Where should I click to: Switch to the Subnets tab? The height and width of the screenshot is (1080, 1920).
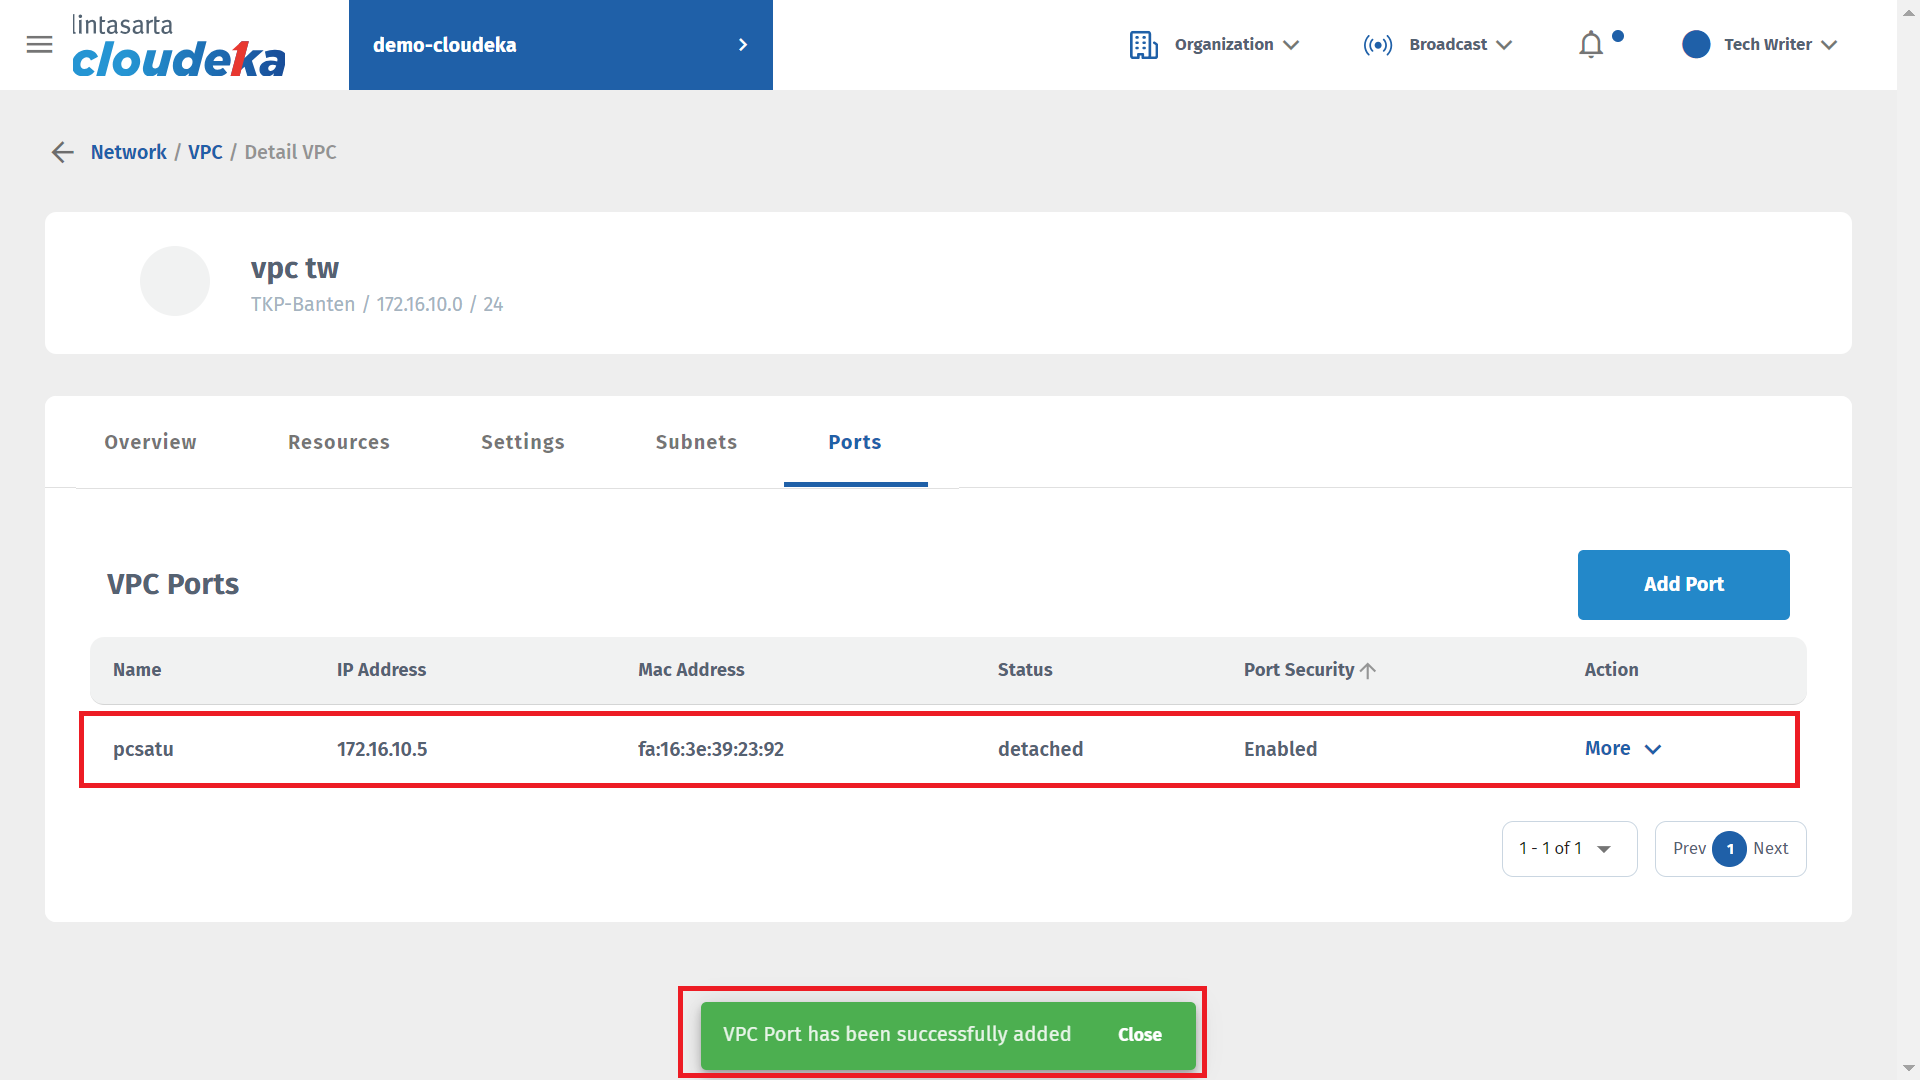pos(696,442)
